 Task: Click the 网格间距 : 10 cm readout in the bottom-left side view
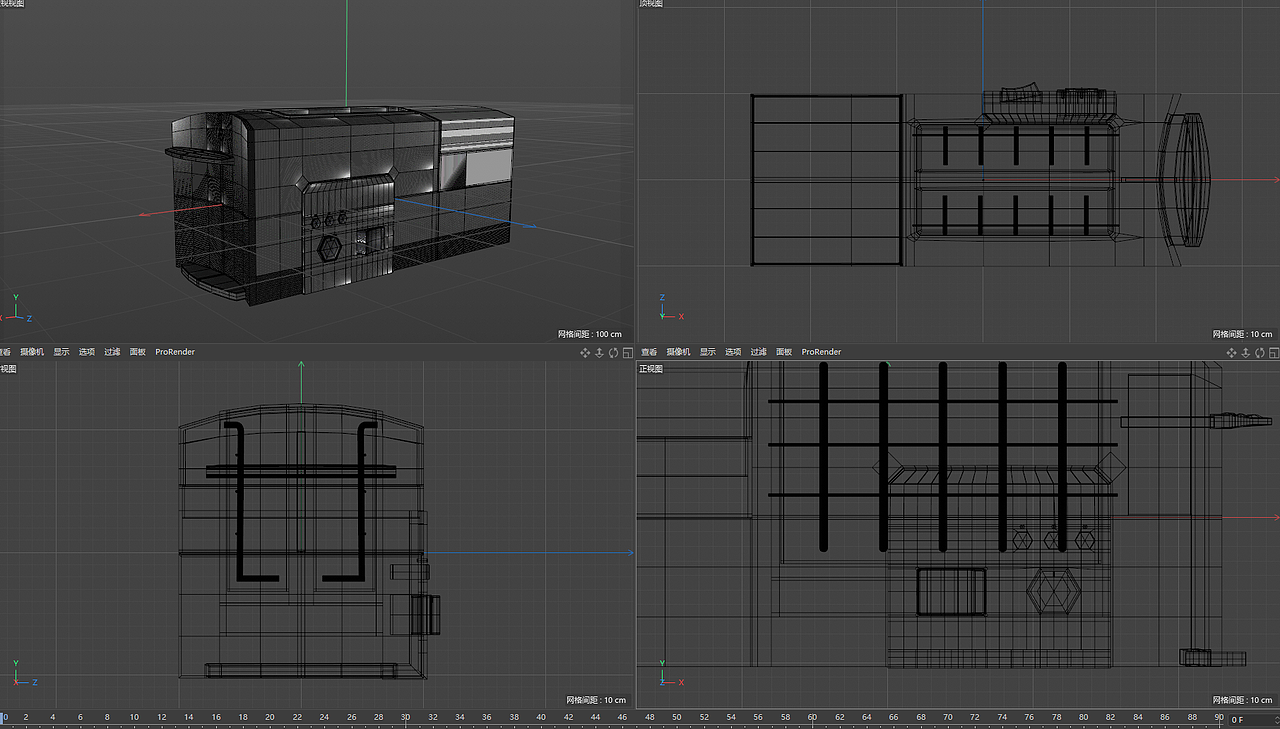(x=596, y=700)
